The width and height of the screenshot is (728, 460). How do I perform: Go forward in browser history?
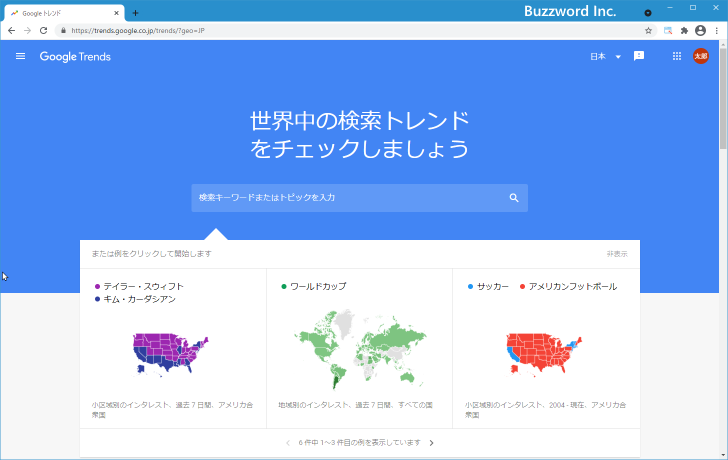tap(27, 31)
